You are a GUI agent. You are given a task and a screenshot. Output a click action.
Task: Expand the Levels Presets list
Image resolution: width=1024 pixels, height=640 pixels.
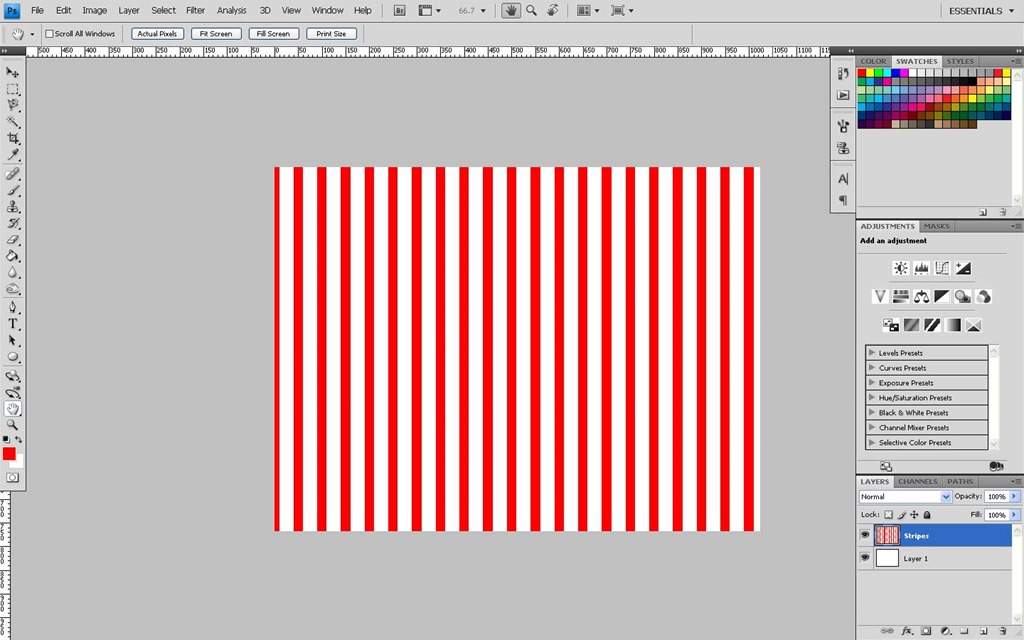click(872, 353)
